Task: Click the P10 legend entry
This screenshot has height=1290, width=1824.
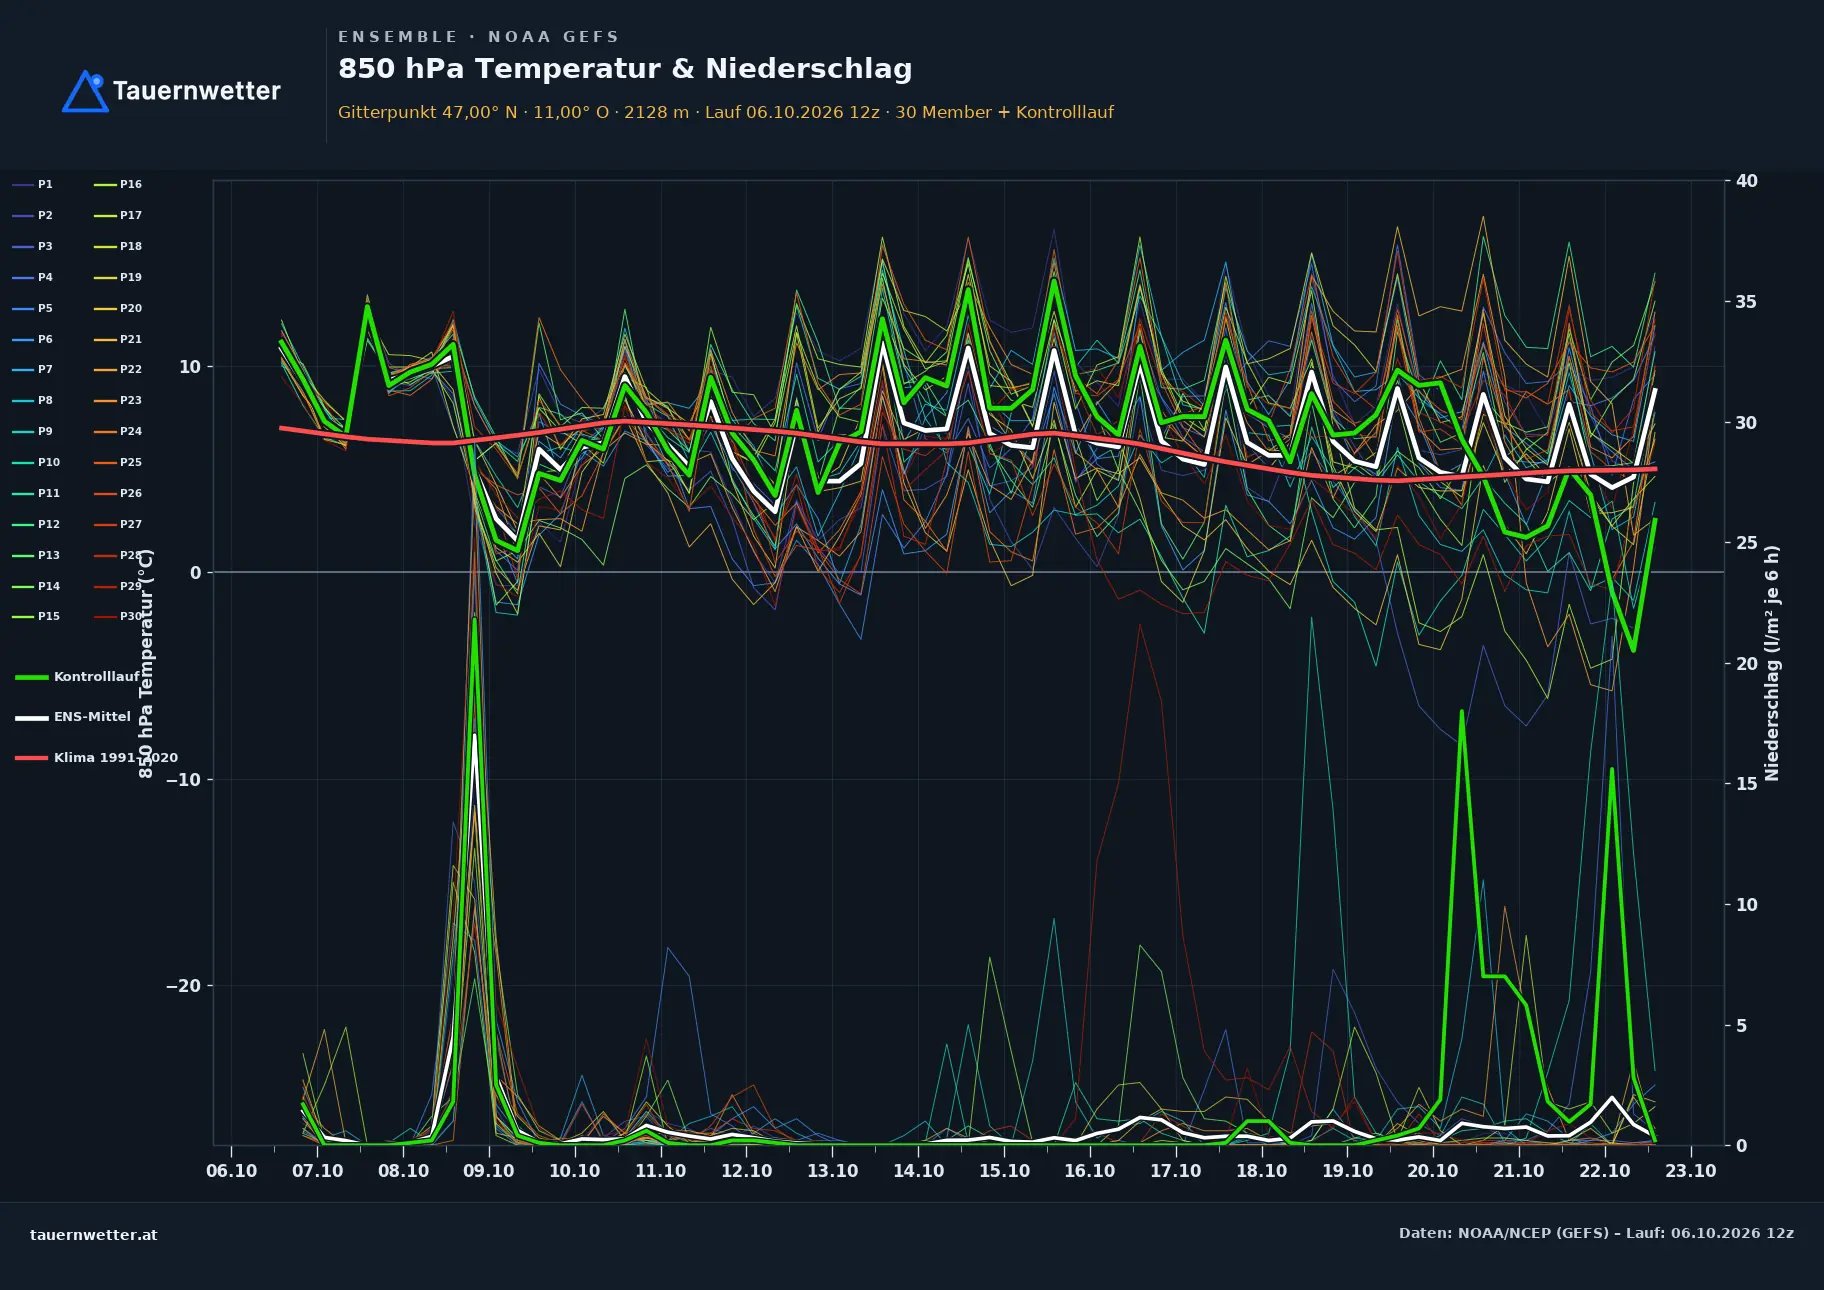Action: click(x=36, y=462)
